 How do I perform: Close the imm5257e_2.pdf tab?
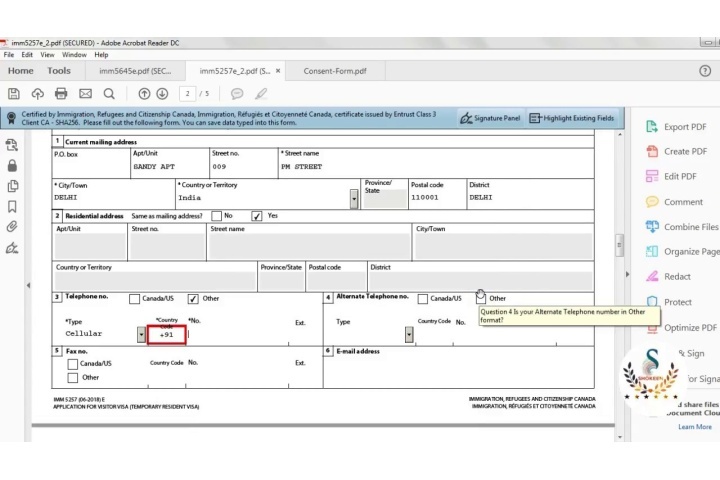pyautogui.click(x=278, y=71)
